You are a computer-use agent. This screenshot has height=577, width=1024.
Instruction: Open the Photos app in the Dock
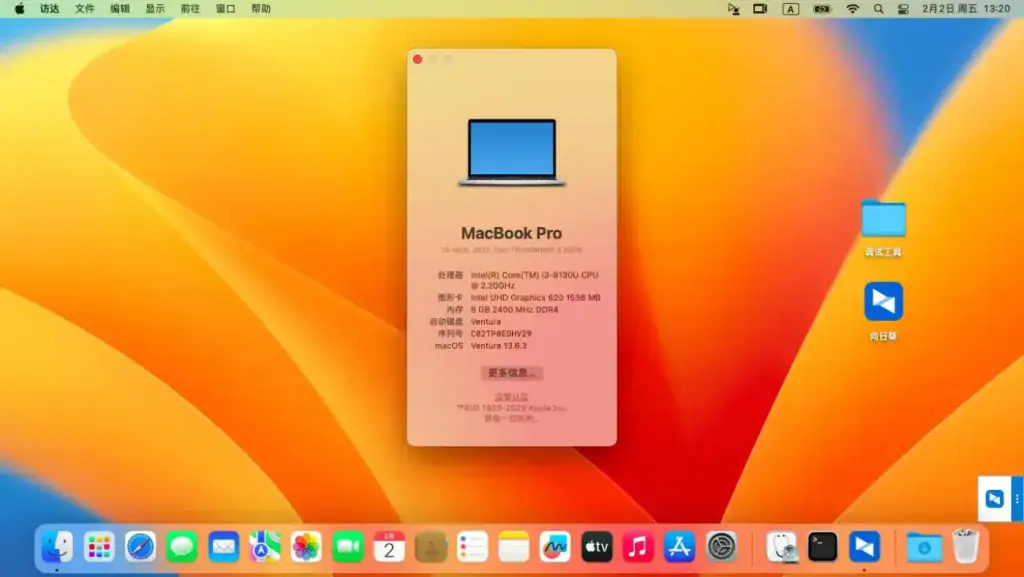point(306,547)
